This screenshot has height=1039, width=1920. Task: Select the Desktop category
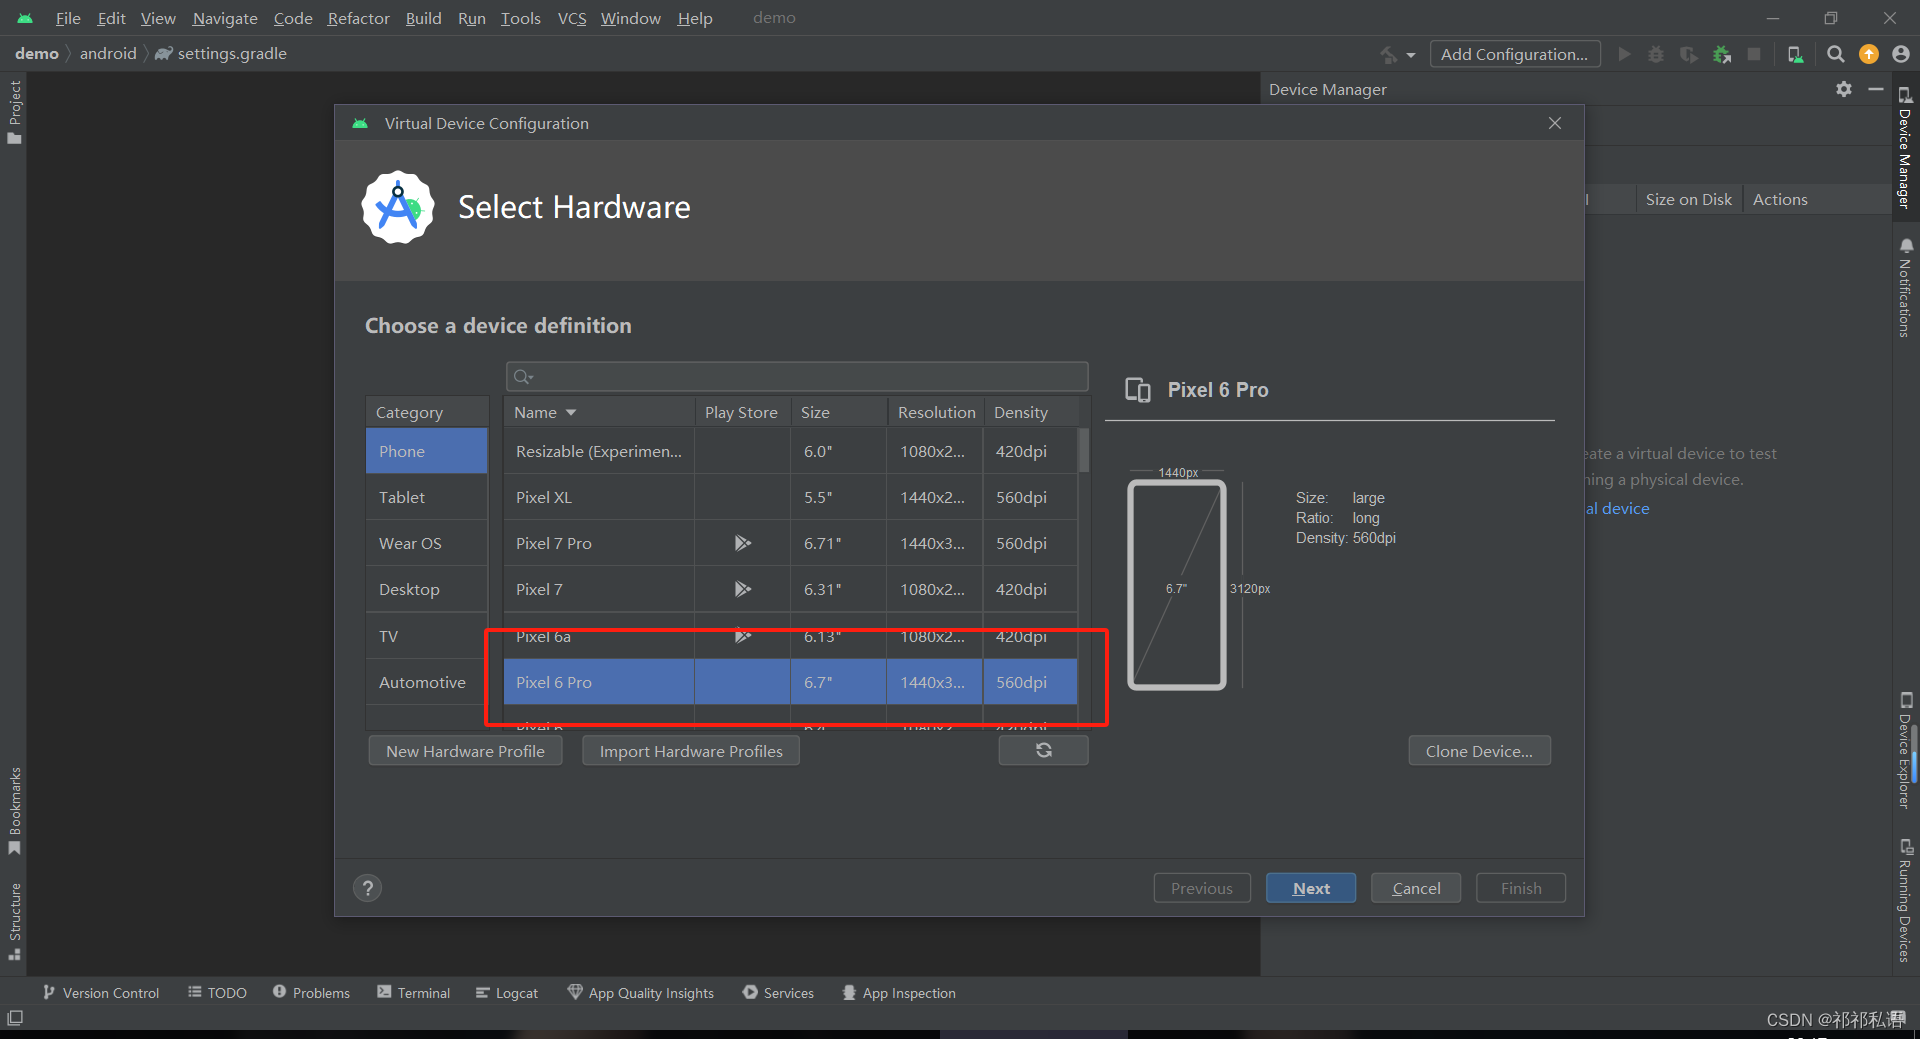[426, 589]
